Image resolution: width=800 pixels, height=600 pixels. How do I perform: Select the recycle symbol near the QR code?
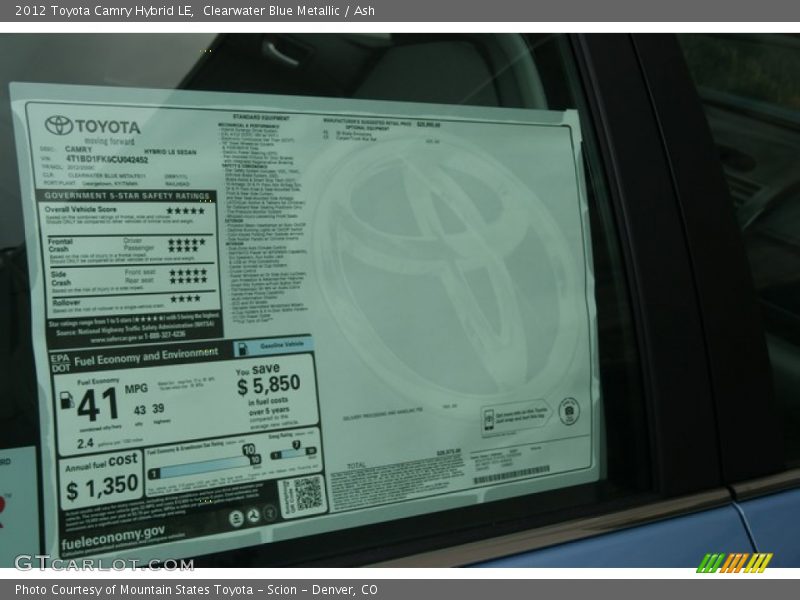[252, 518]
